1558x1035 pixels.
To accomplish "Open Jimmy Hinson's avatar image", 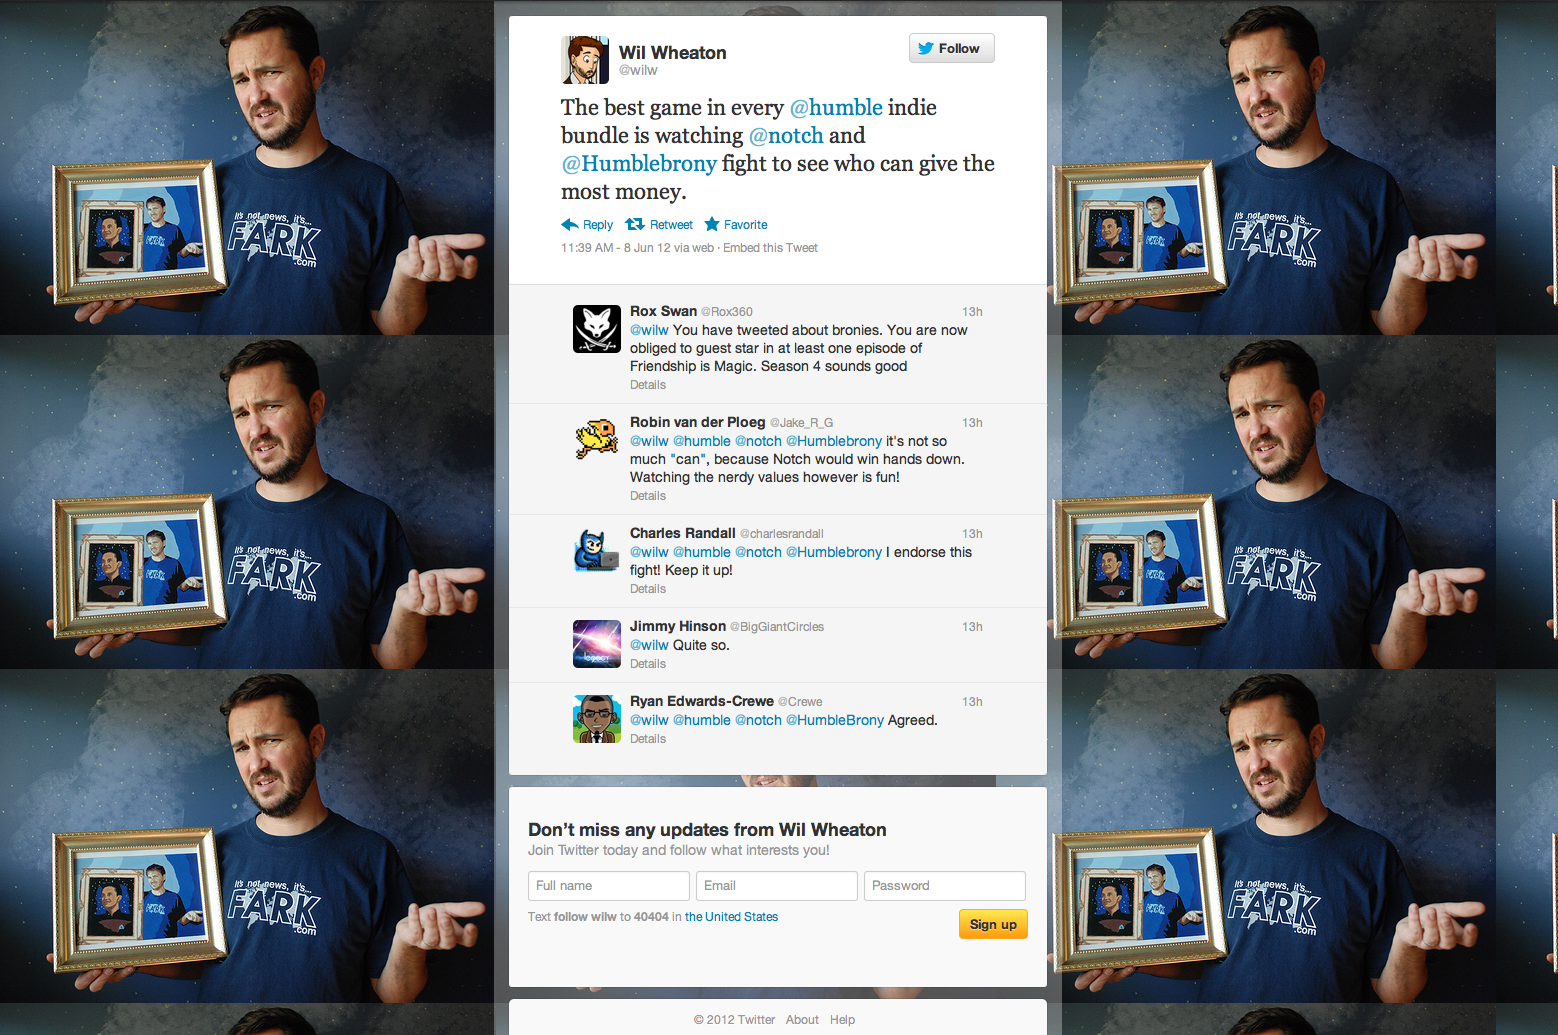I will [x=597, y=644].
